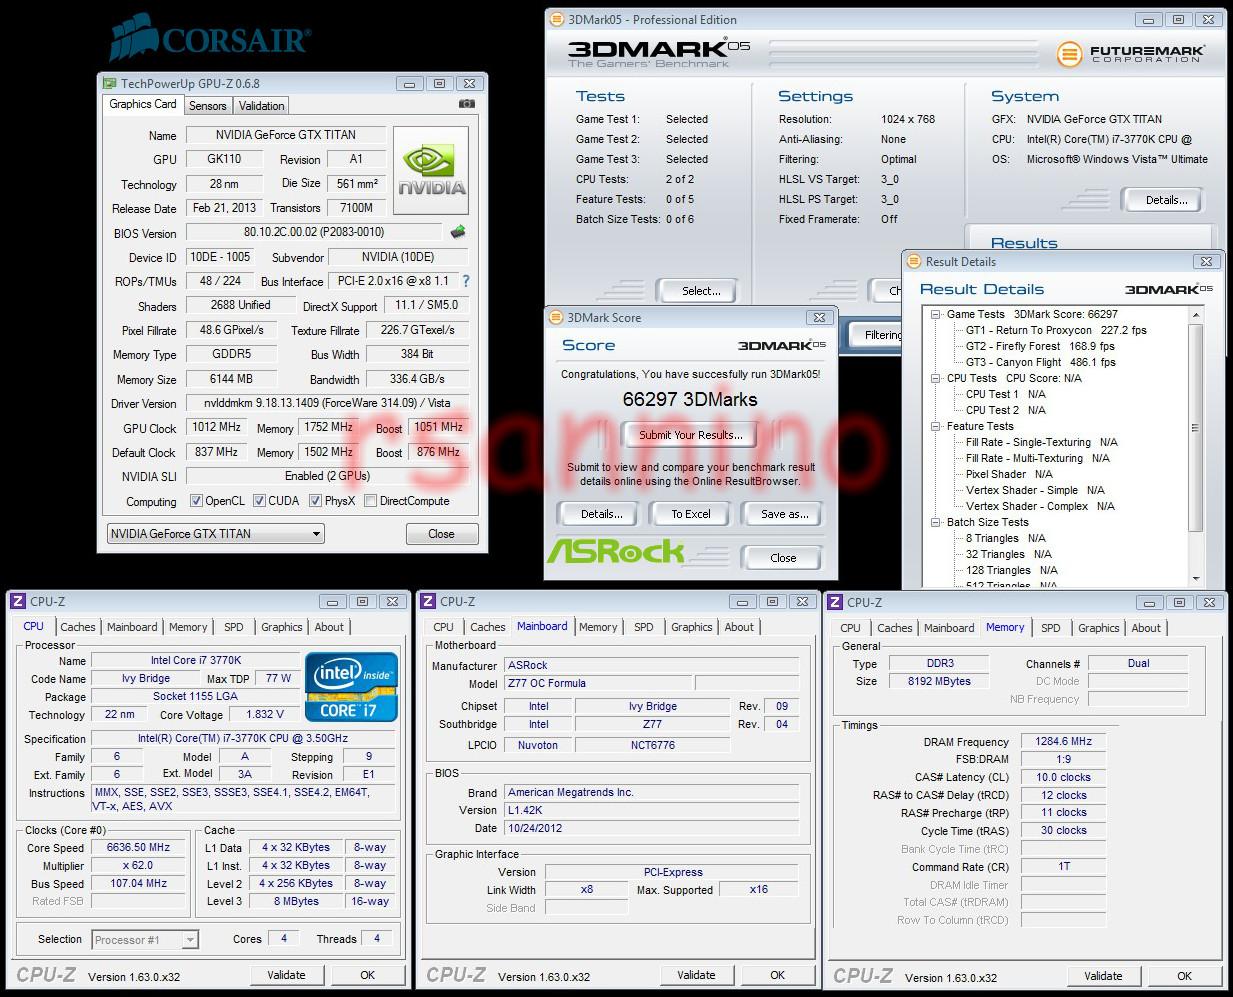Click the GPU-Z title bar icon
The image size is (1233, 997).
[109, 84]
